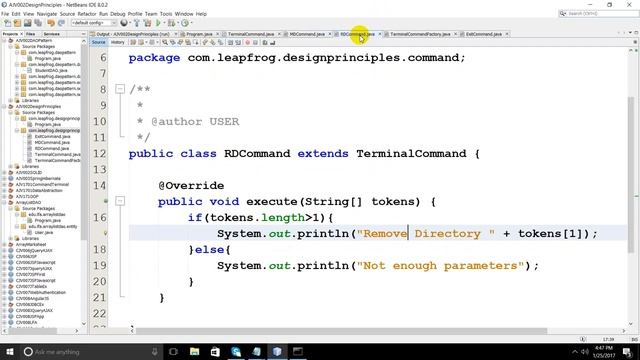The width and height of the screenshot is (640, 360).
Task: Click the Save All toolbar icon
Action: pyautogui.click(x=38, y=23)
